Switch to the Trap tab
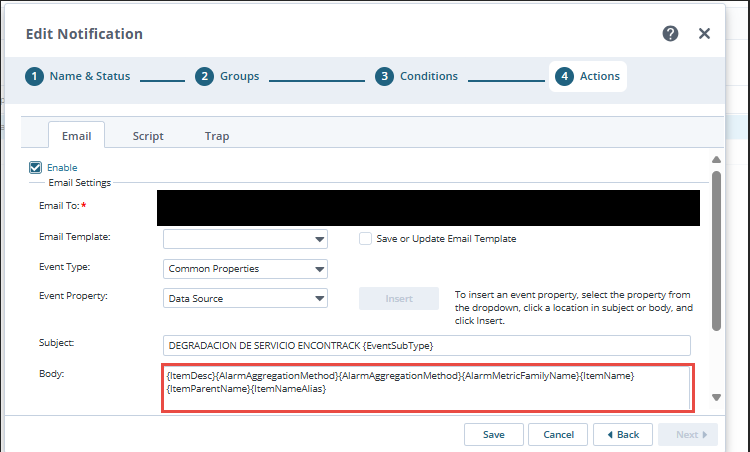This screenshot has height=452, width=750. (217, 136)
